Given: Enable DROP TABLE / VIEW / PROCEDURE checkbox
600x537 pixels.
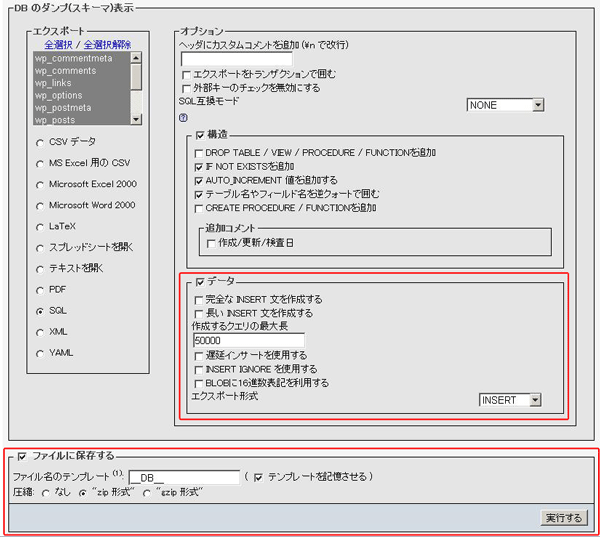Looking at the screenshot, I should coord(199,153).
